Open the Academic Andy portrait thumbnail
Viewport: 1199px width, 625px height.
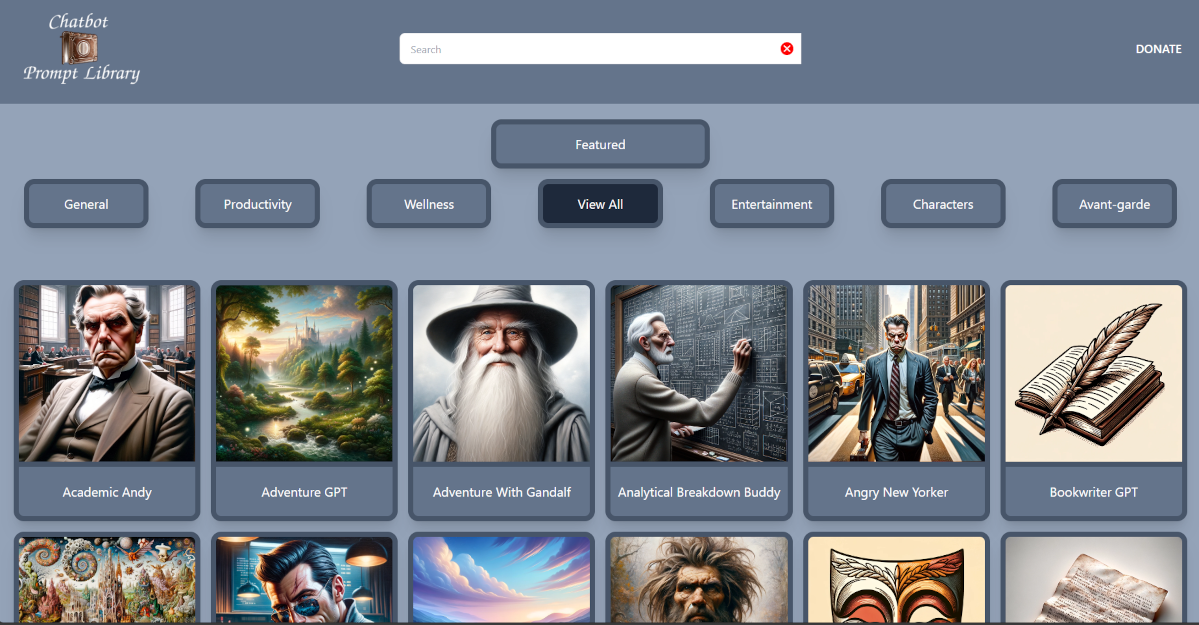(107, 373)
